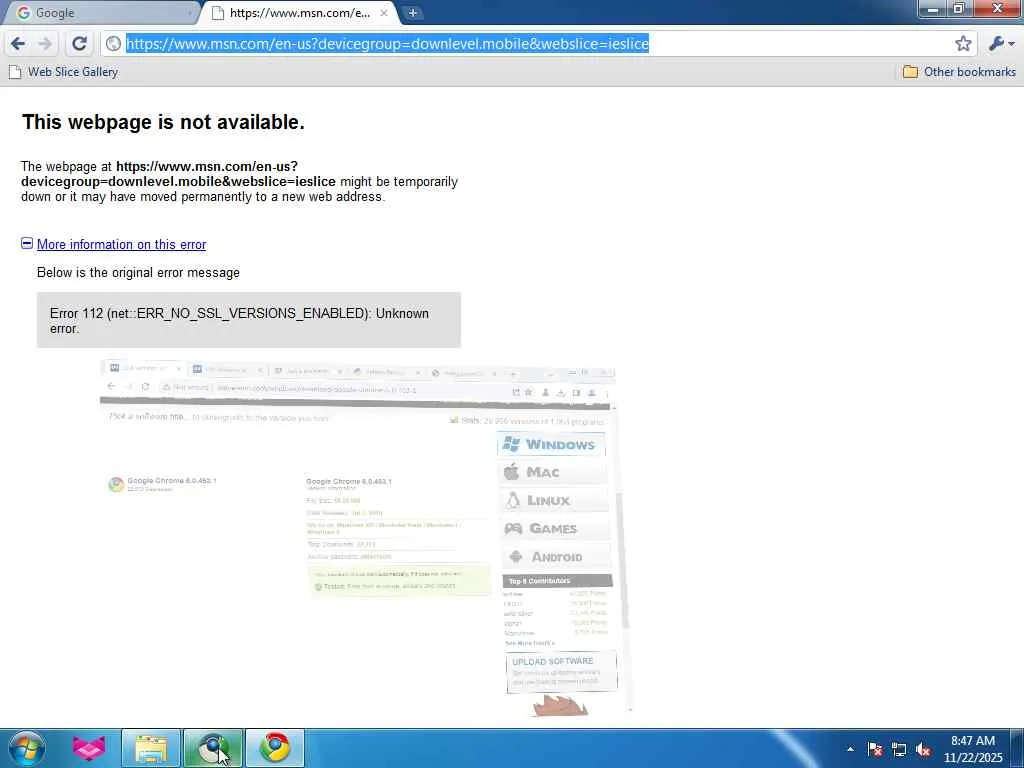1024x768 pixels.
Task: Open a new tab with plus button
Action: tap(412, 12)
